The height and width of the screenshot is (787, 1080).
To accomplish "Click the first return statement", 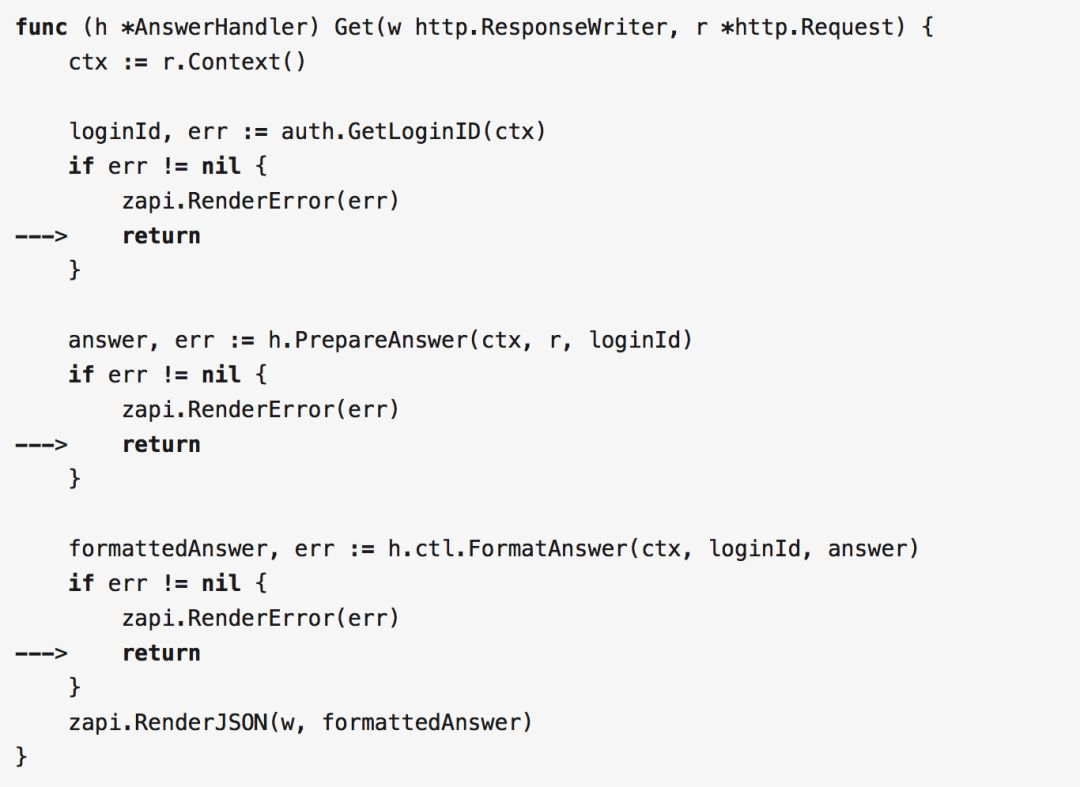I will [161, 236].
